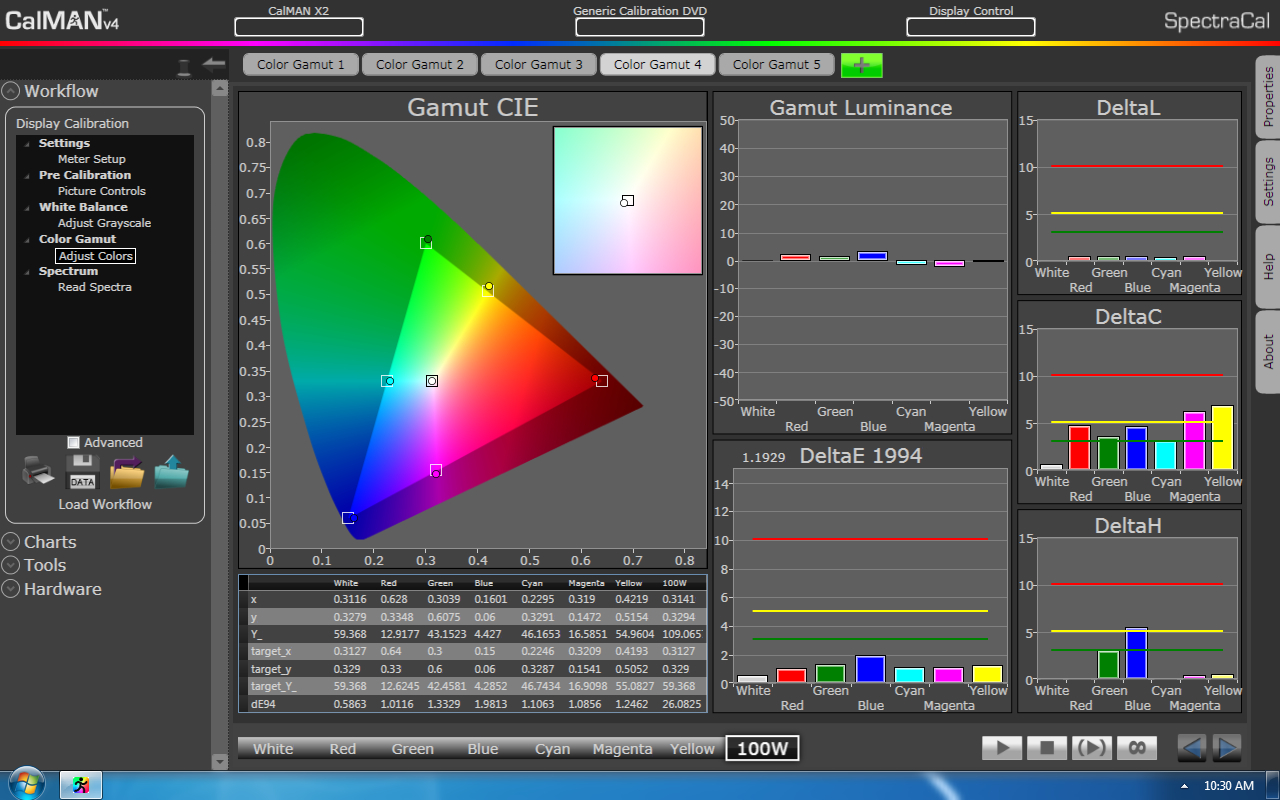Select the Adjust Colors workflow step

coord(95,256)
